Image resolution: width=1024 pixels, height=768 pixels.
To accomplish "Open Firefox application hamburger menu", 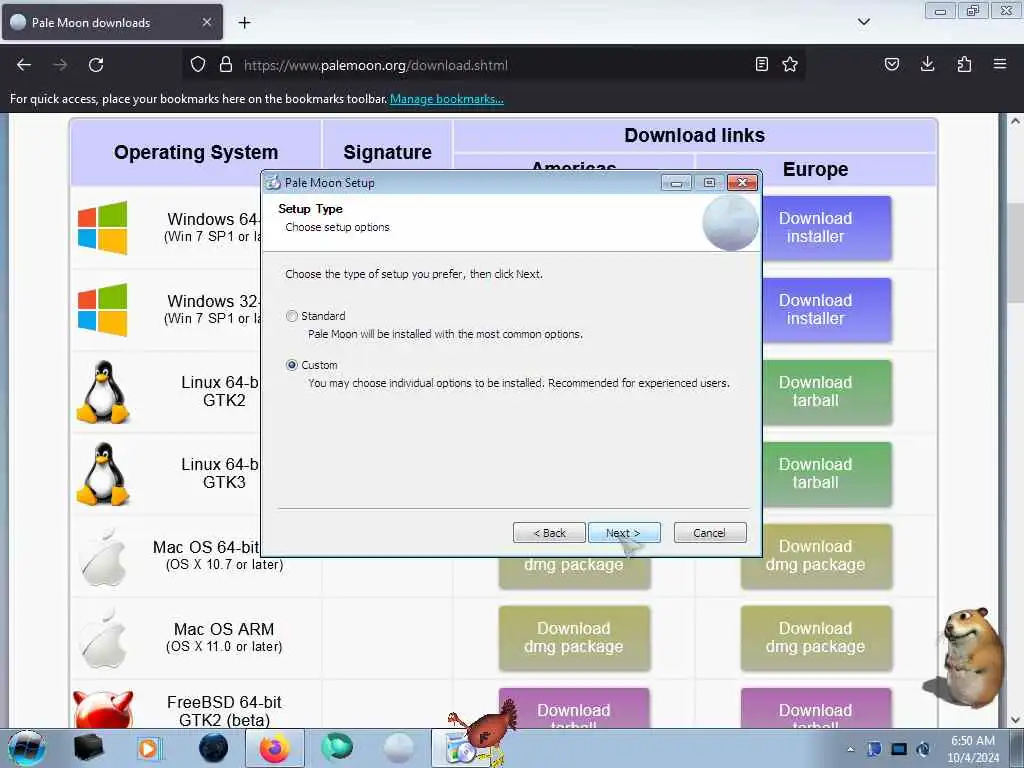I will click(x=1000, y=65).
